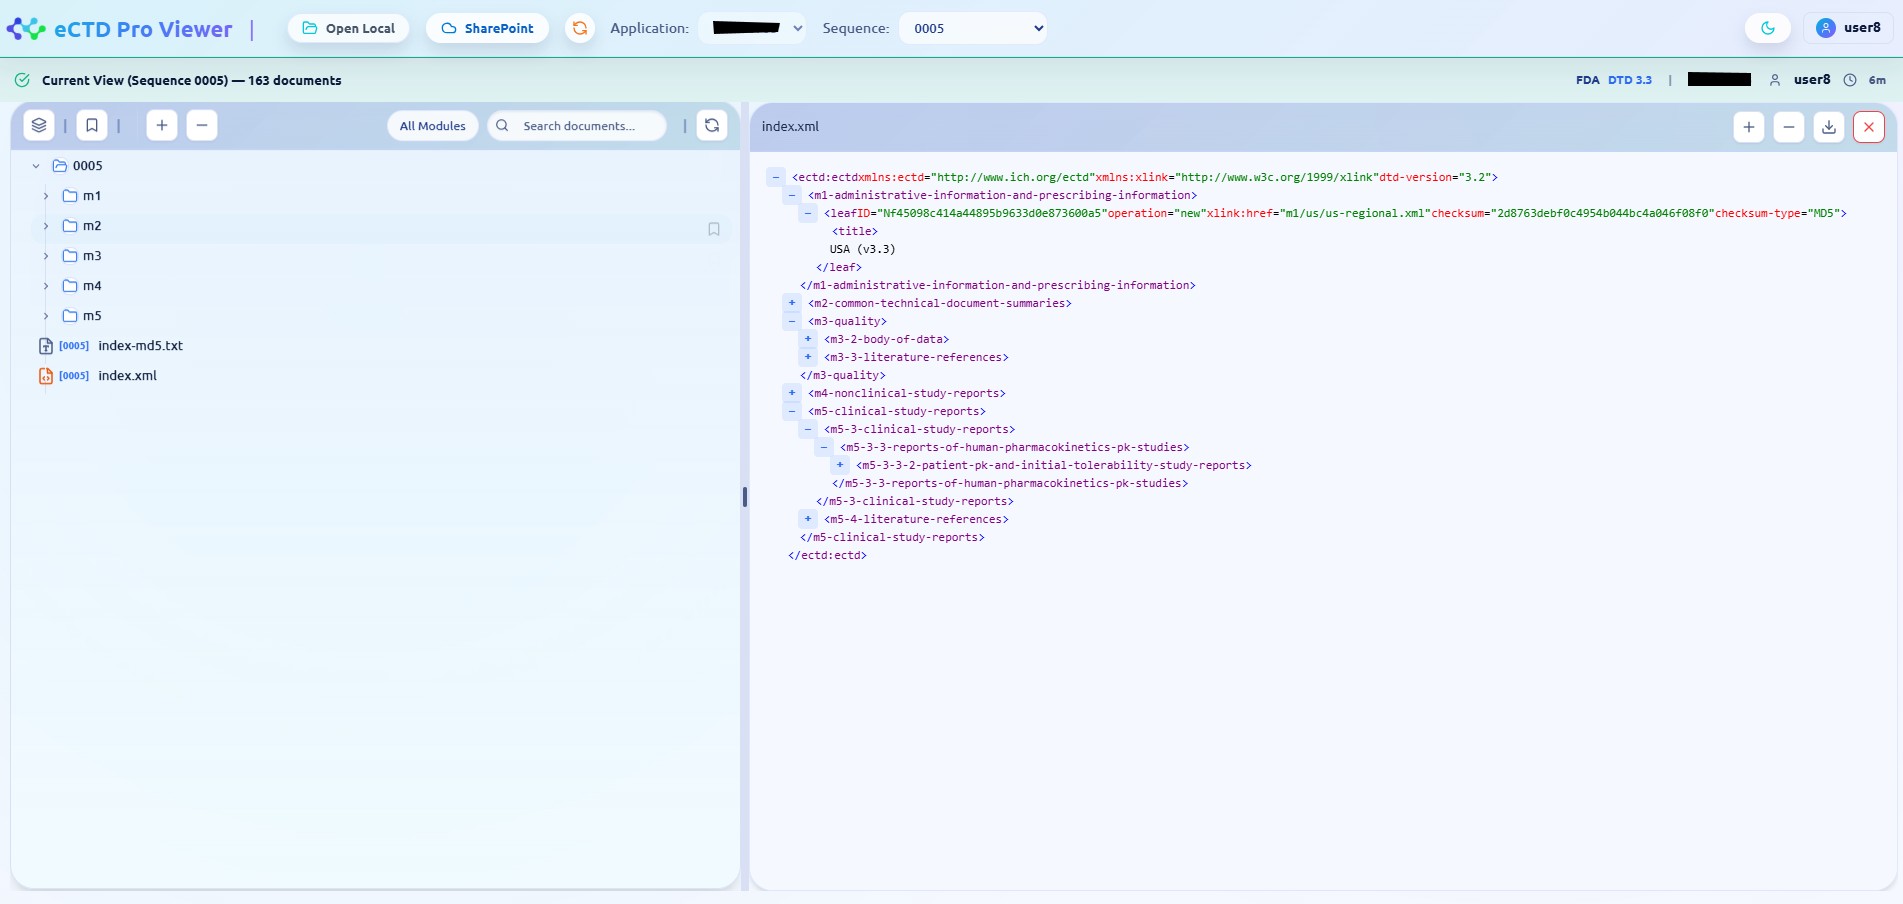This screenshot has width=1903, height=904.
Task: Open the Sequence 0005 dropdown
Action: click(973, 28)
